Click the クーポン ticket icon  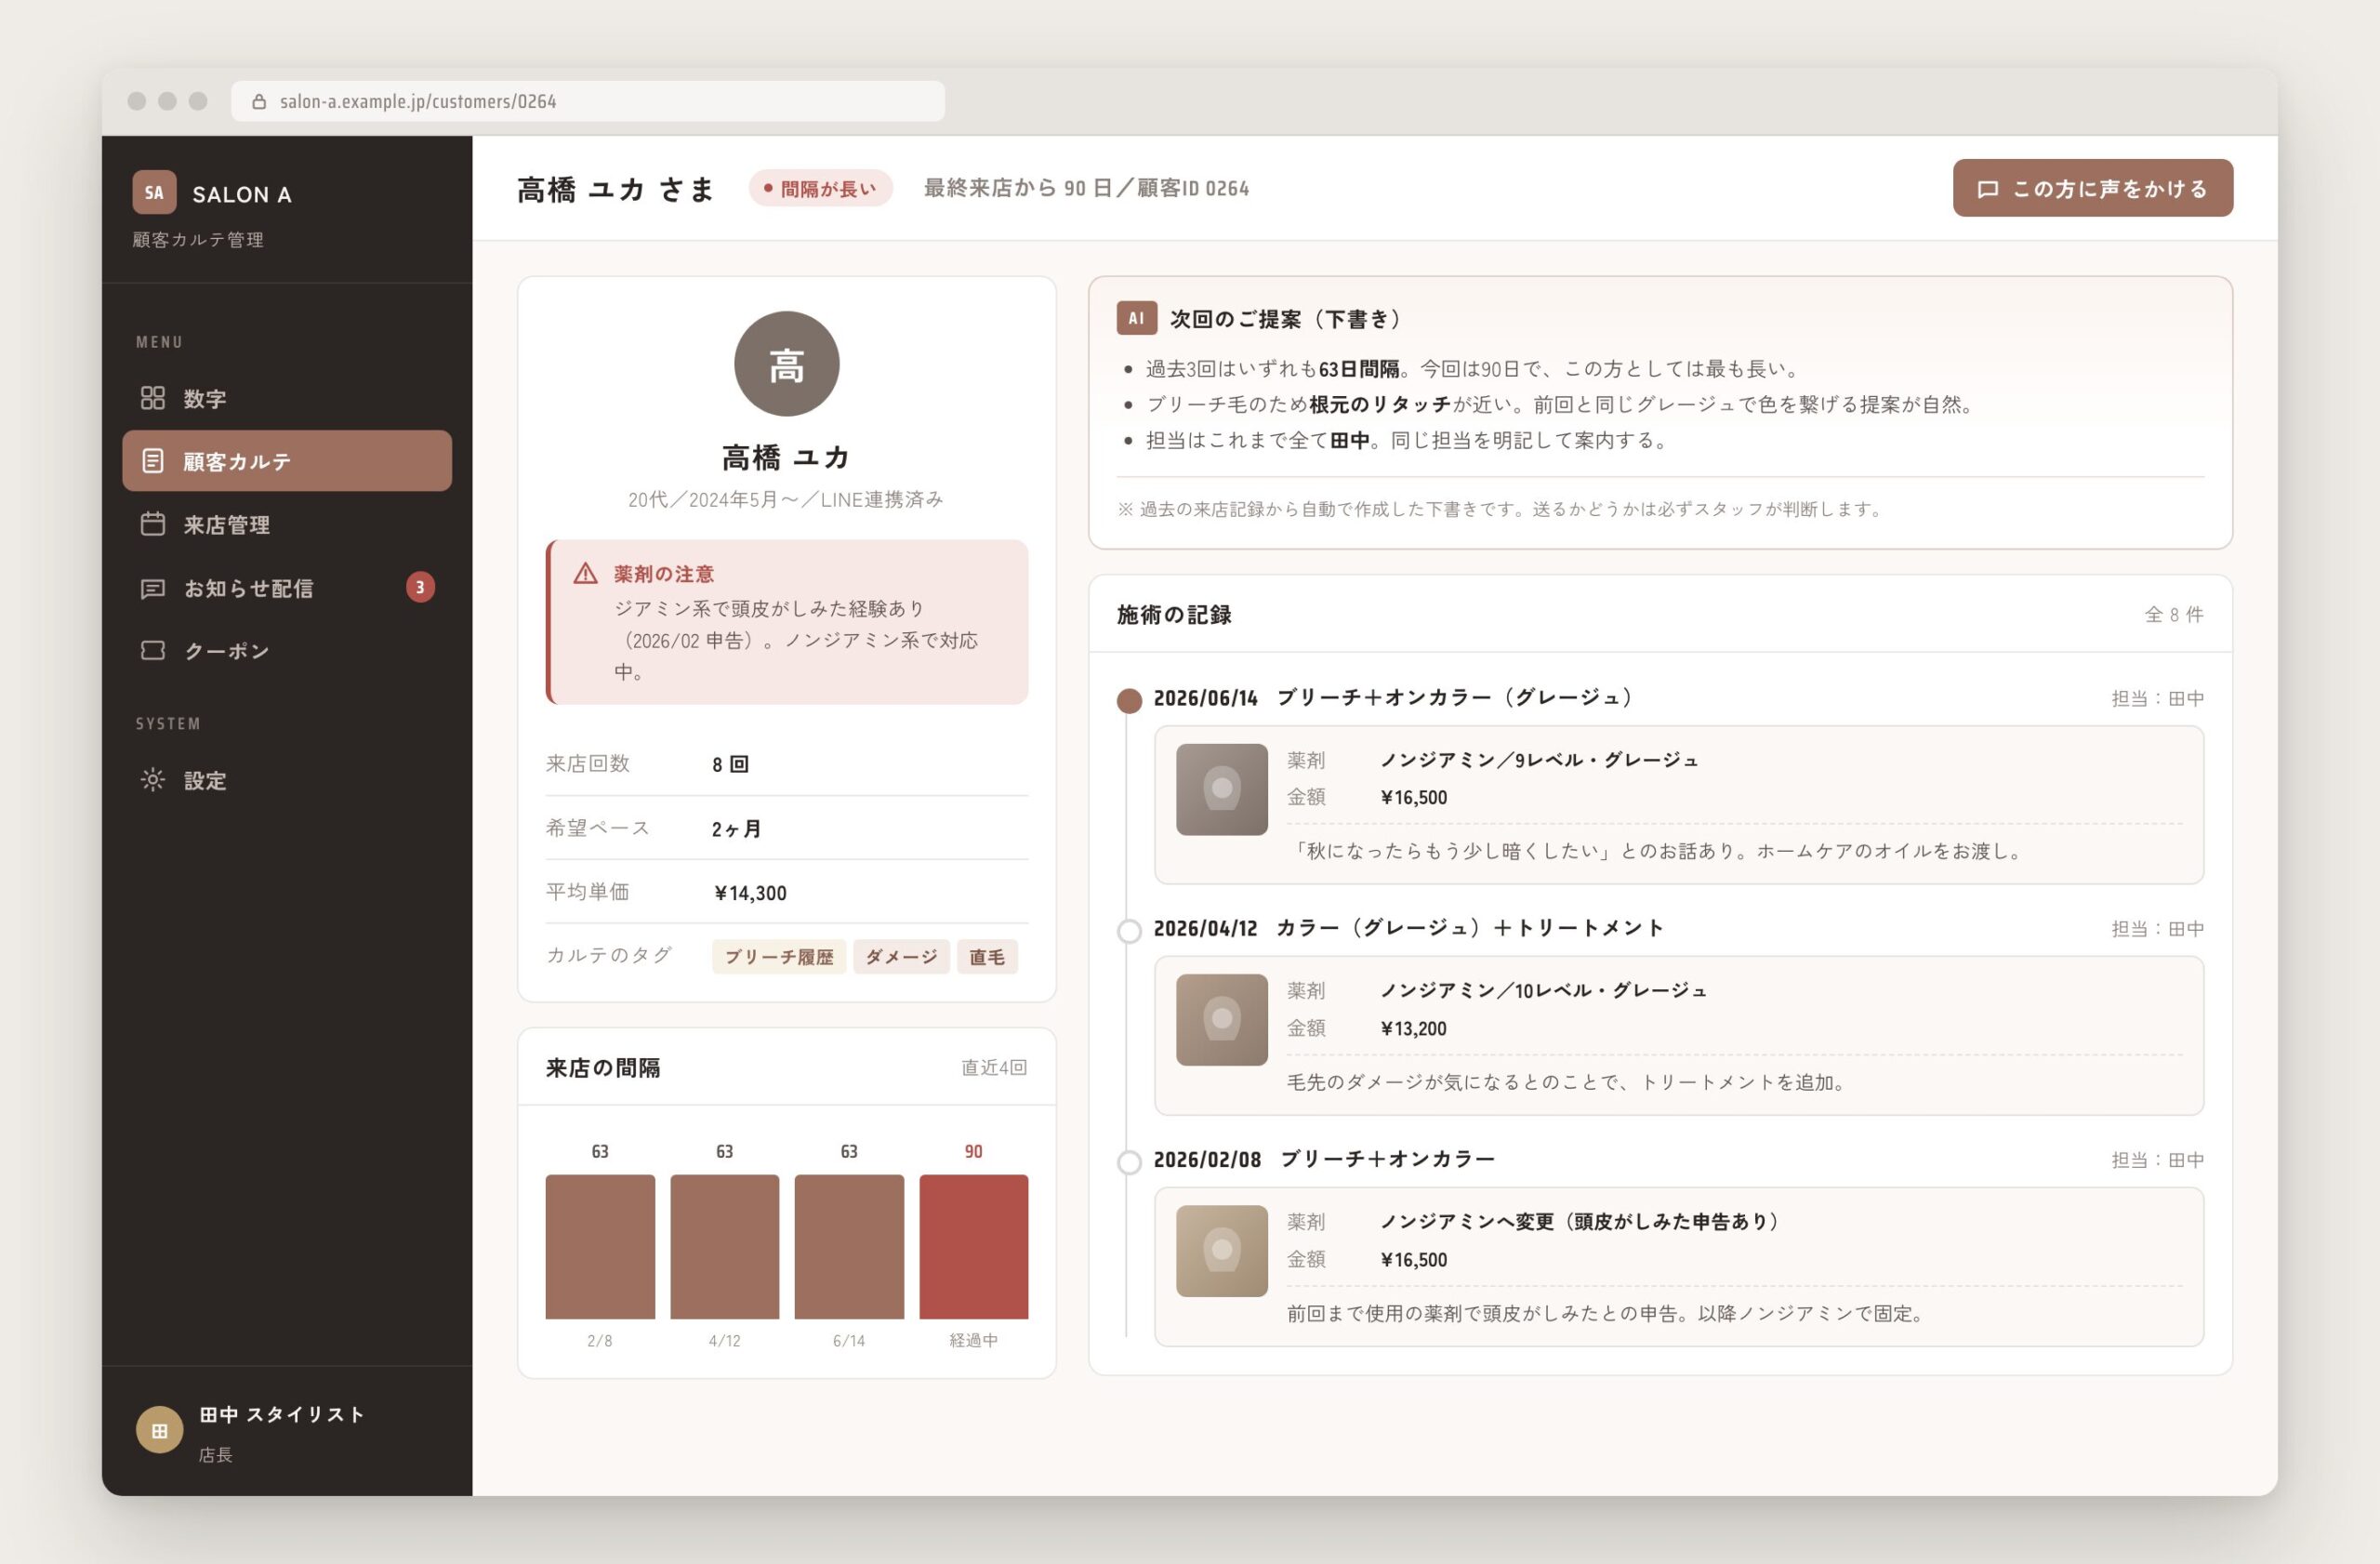pyautogui.click(x=152, y=650)
